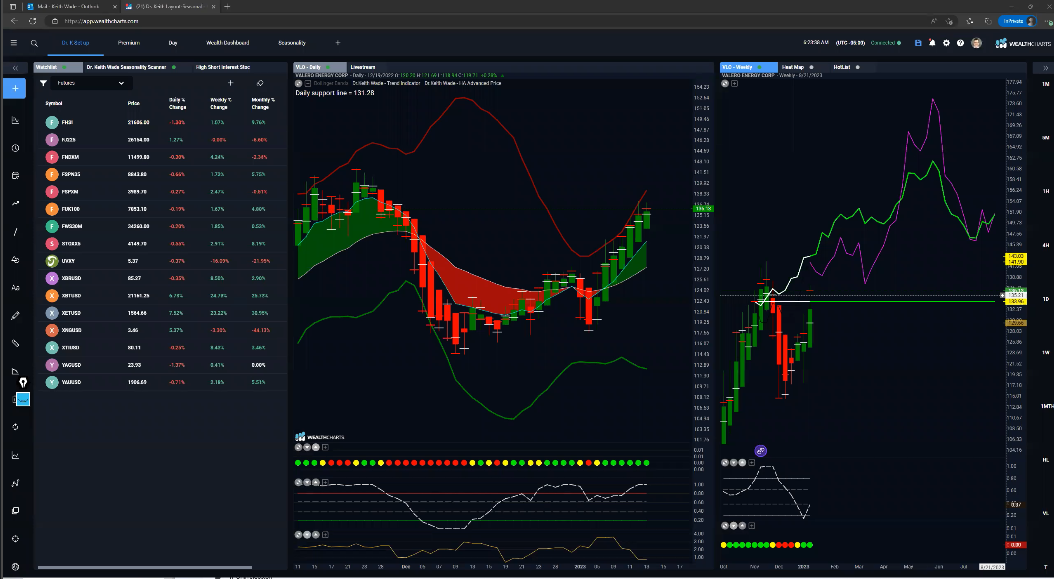
Task: Collapse the daily chart indicator legend minus box
Action: 308,83
